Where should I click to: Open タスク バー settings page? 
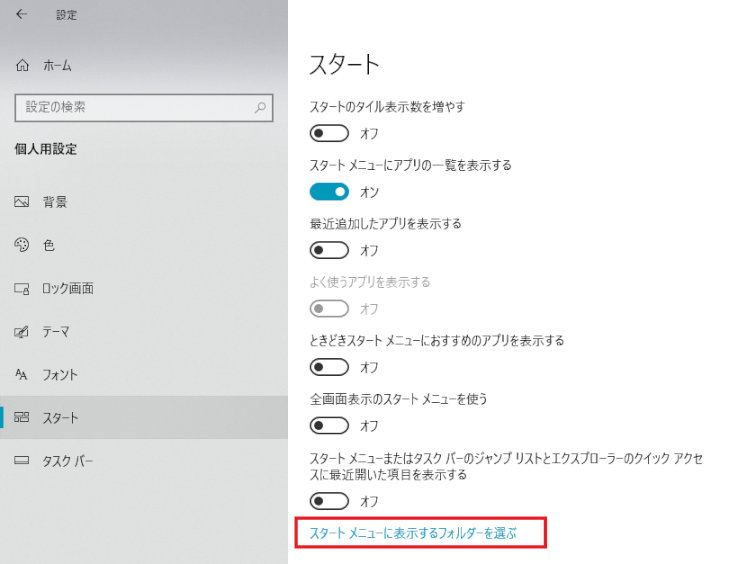pyautogui.click(x=144, y=460)
